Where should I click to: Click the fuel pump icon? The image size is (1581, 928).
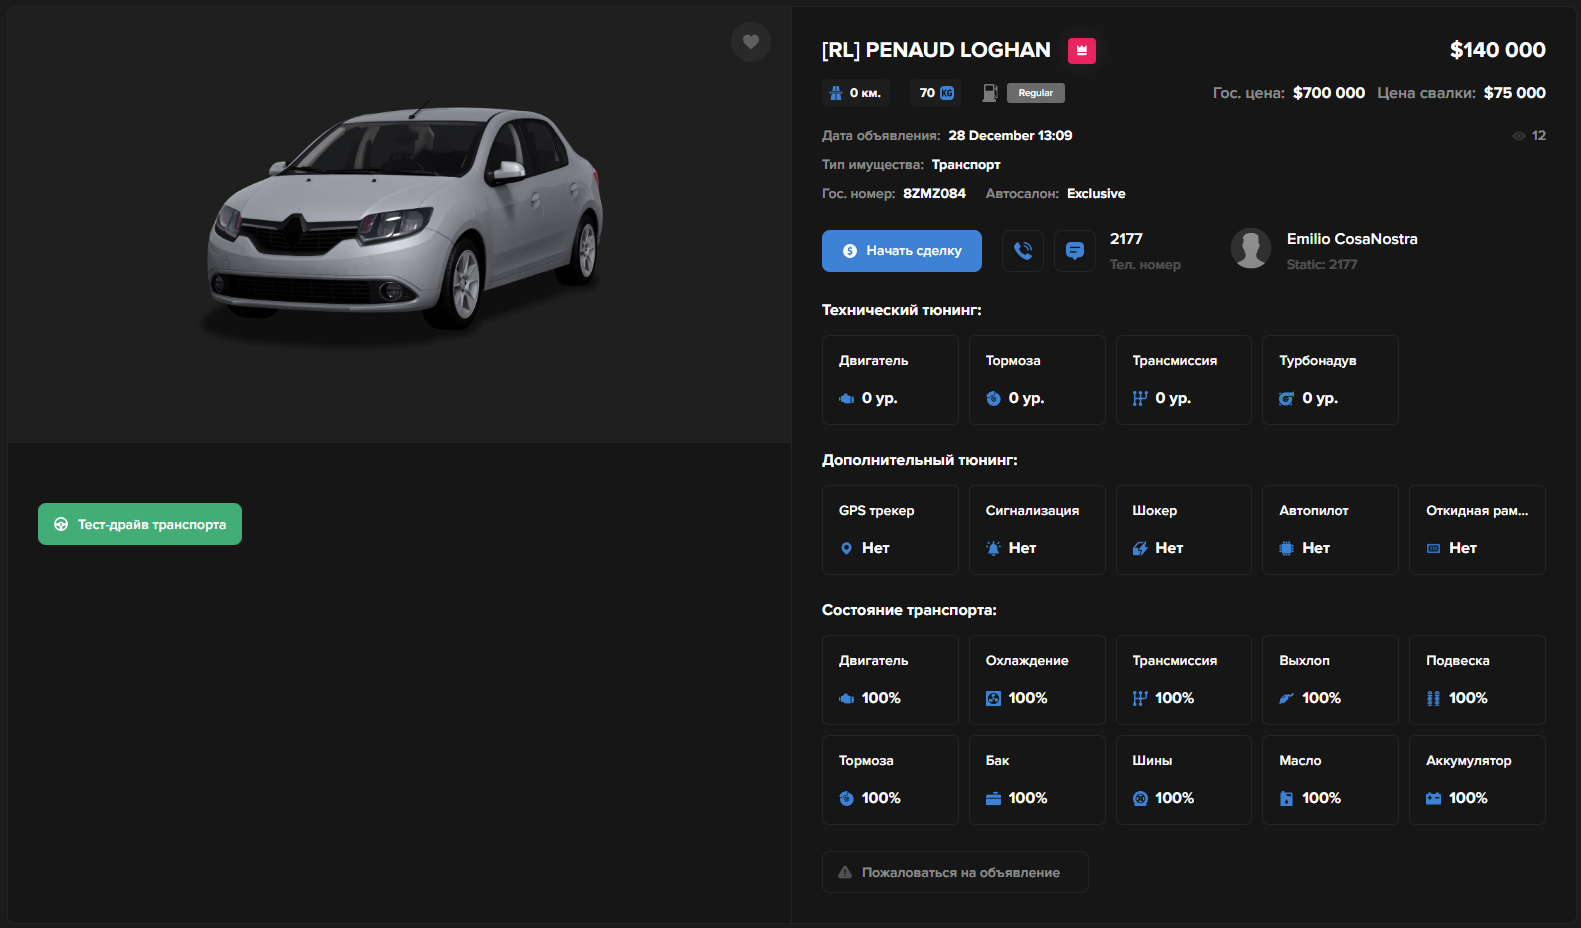point(990,93)
